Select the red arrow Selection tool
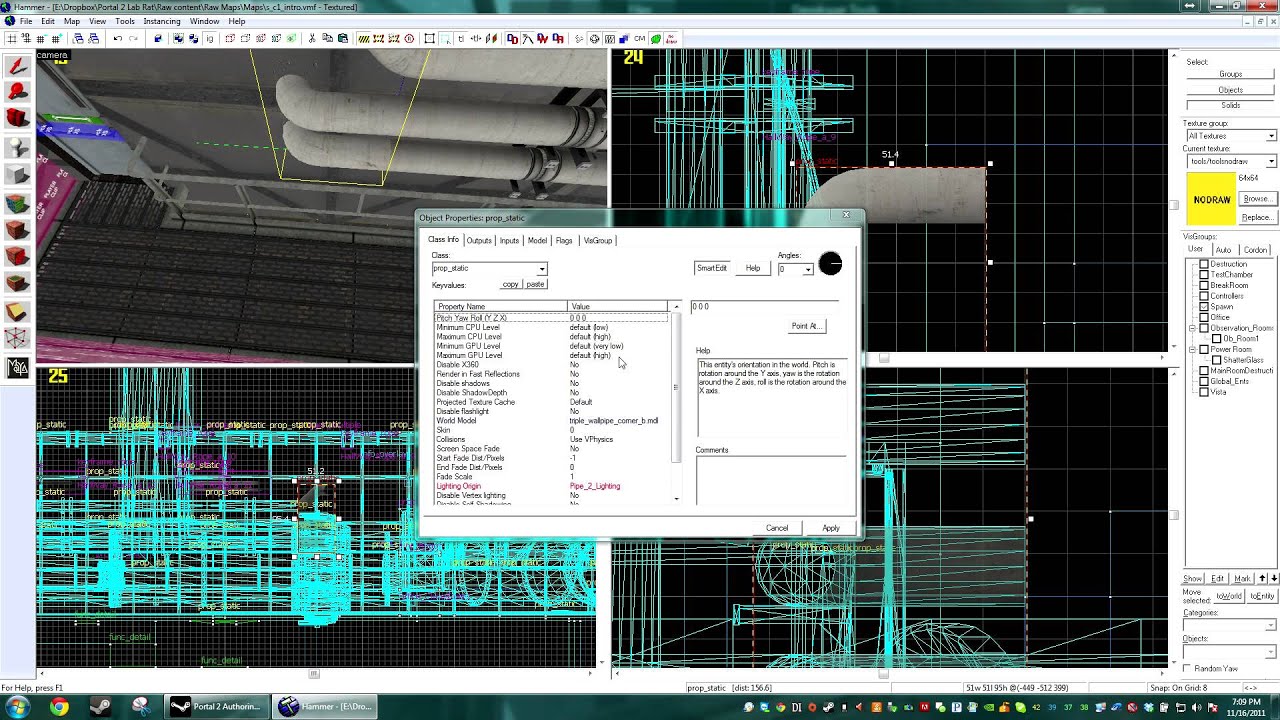The height and width of the screenshot is (720, 1280). [x=17, y=66]
